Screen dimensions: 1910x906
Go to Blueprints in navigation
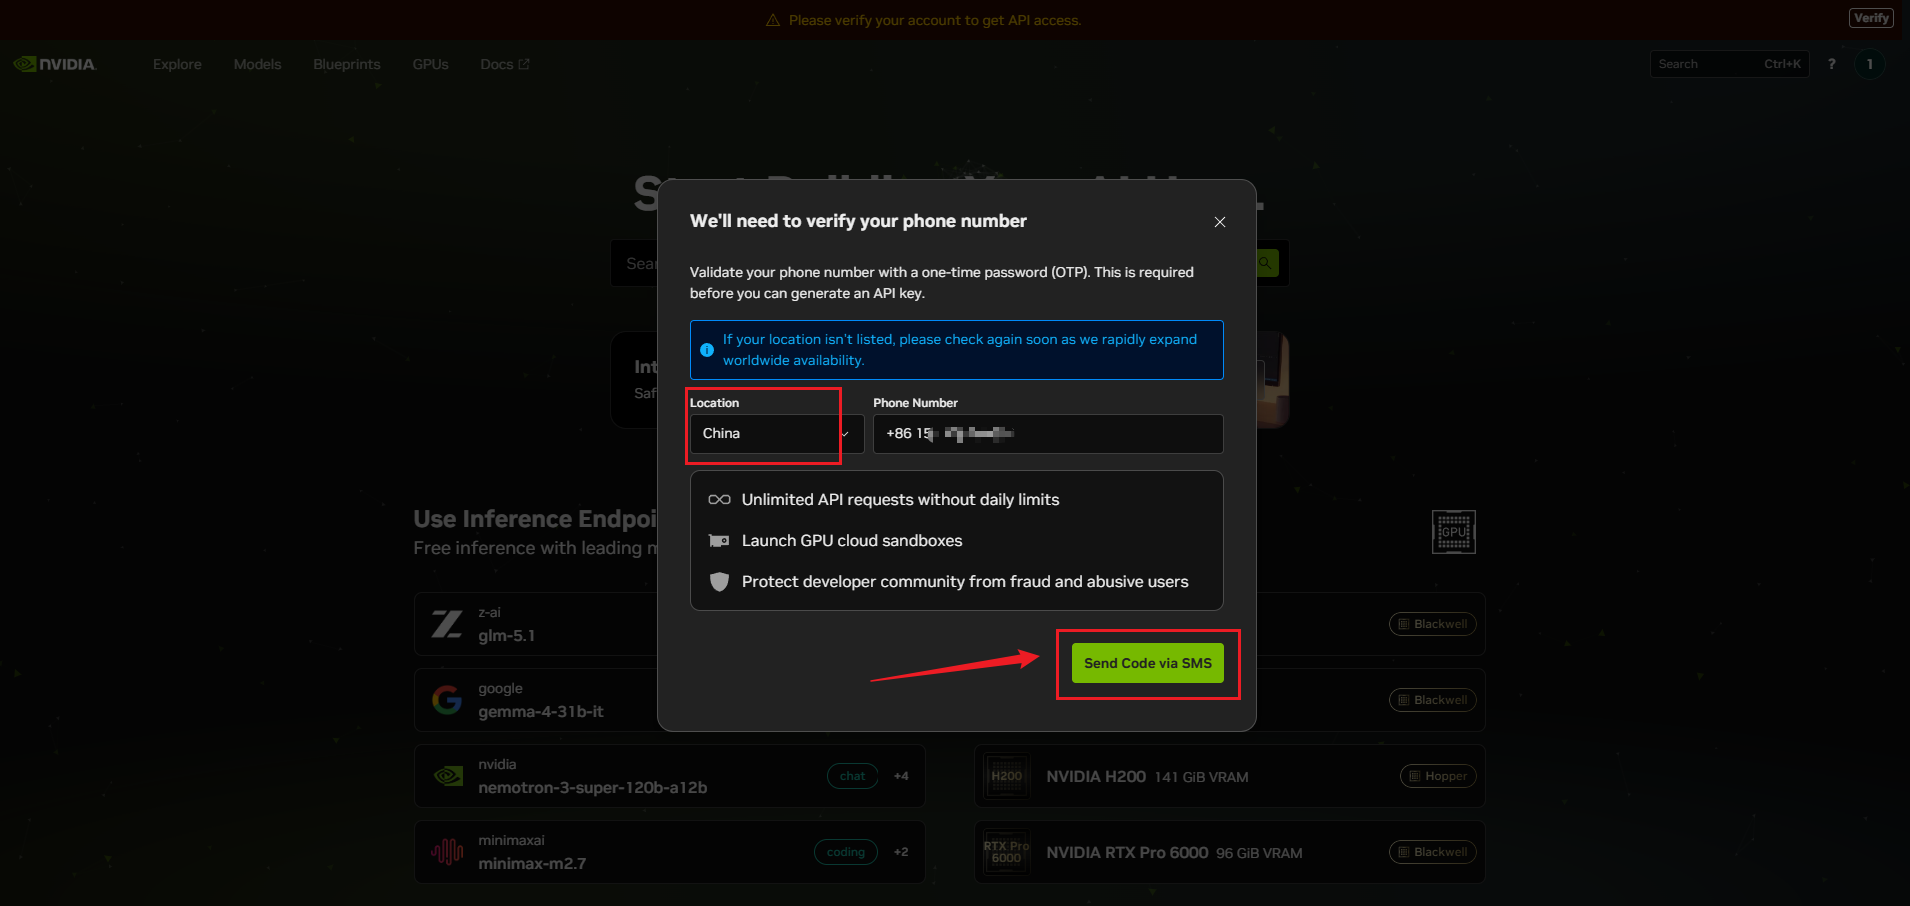tap(346, 64)
